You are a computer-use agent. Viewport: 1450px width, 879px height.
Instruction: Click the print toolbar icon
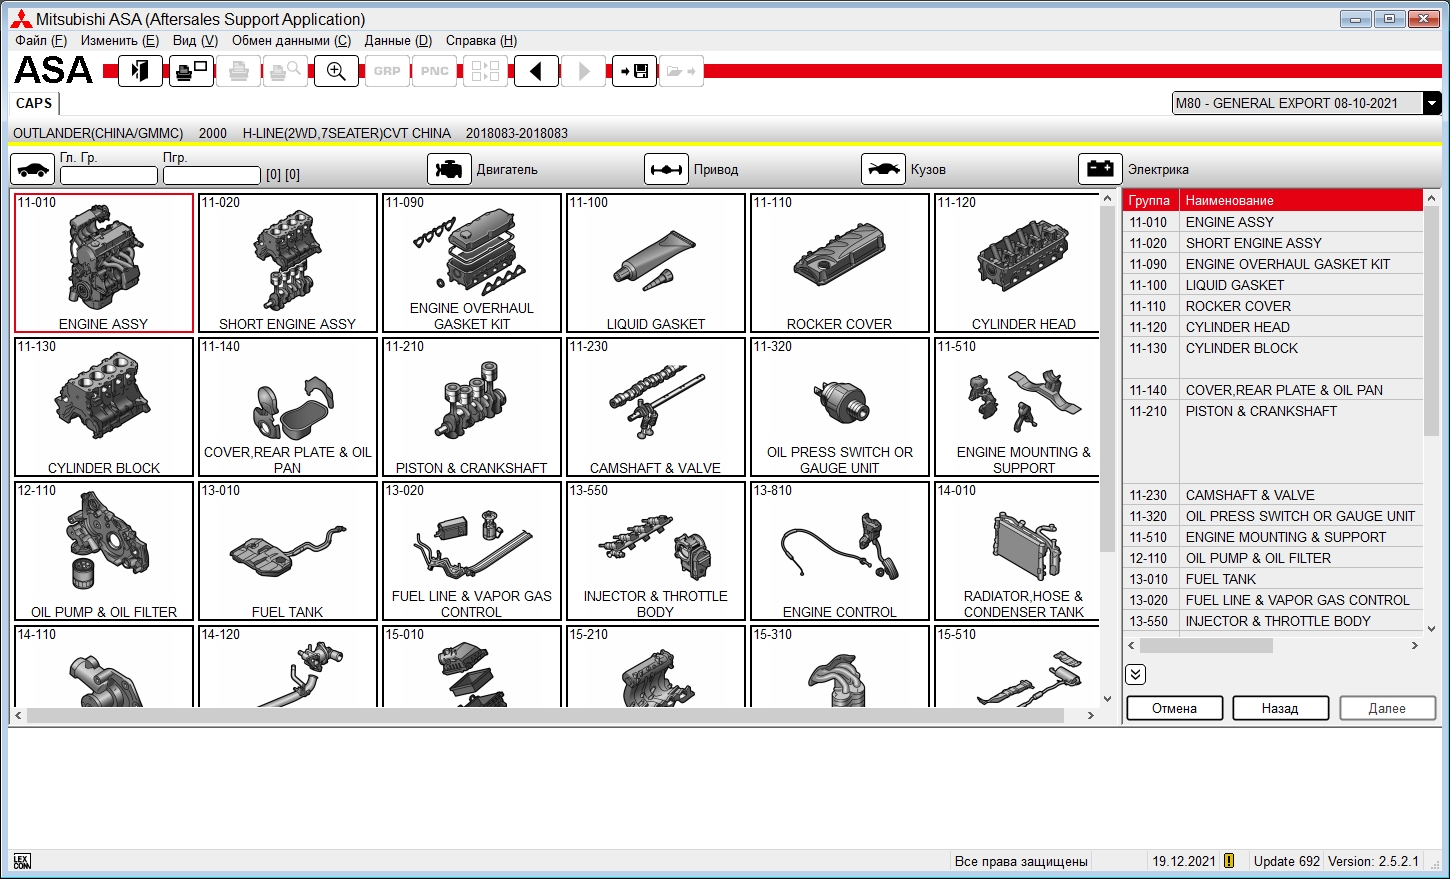(238, 71)
